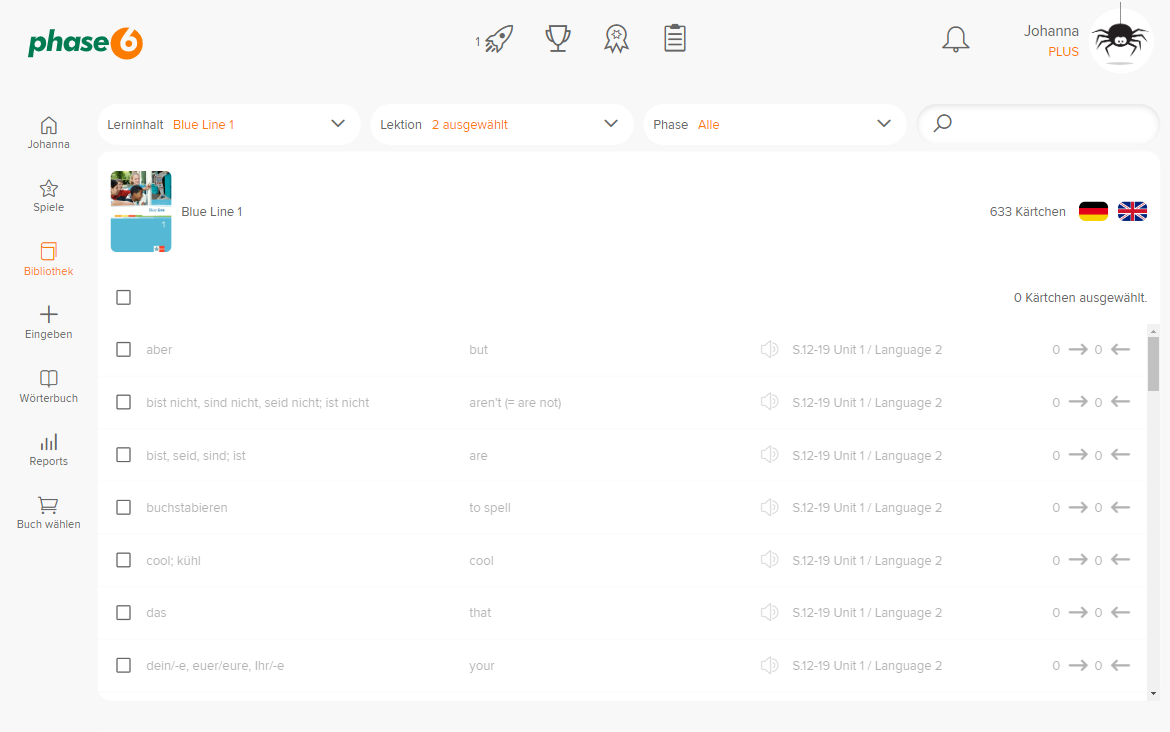Screen dimensions: 1170x732
Task: Click the rocket icon in top bar
Action: click(498, 40)
